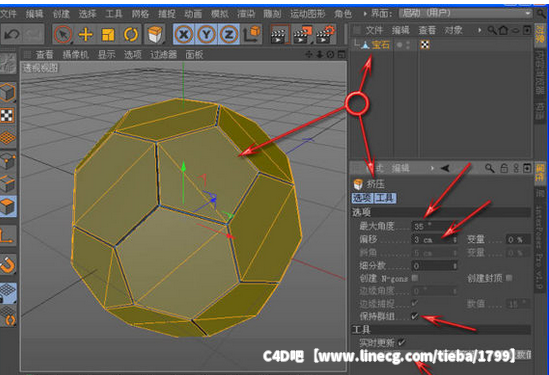Screen dimensions: 549x375
Task: Switch to Polygons mode
Action: (x=8, y=207)
